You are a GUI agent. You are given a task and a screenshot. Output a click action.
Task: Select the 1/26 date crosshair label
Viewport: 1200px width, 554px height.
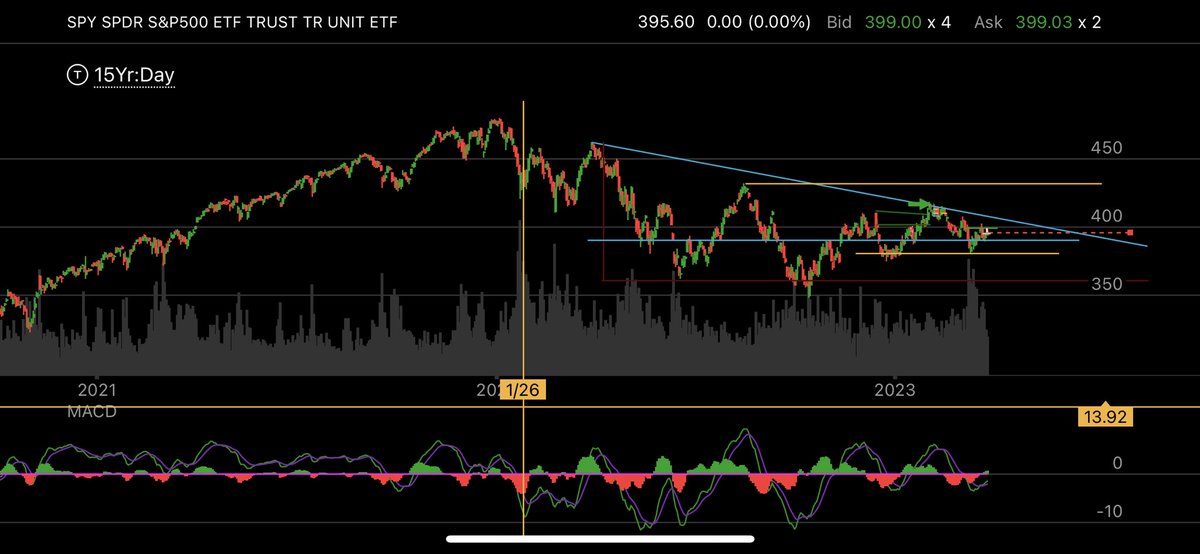[523, 391]
